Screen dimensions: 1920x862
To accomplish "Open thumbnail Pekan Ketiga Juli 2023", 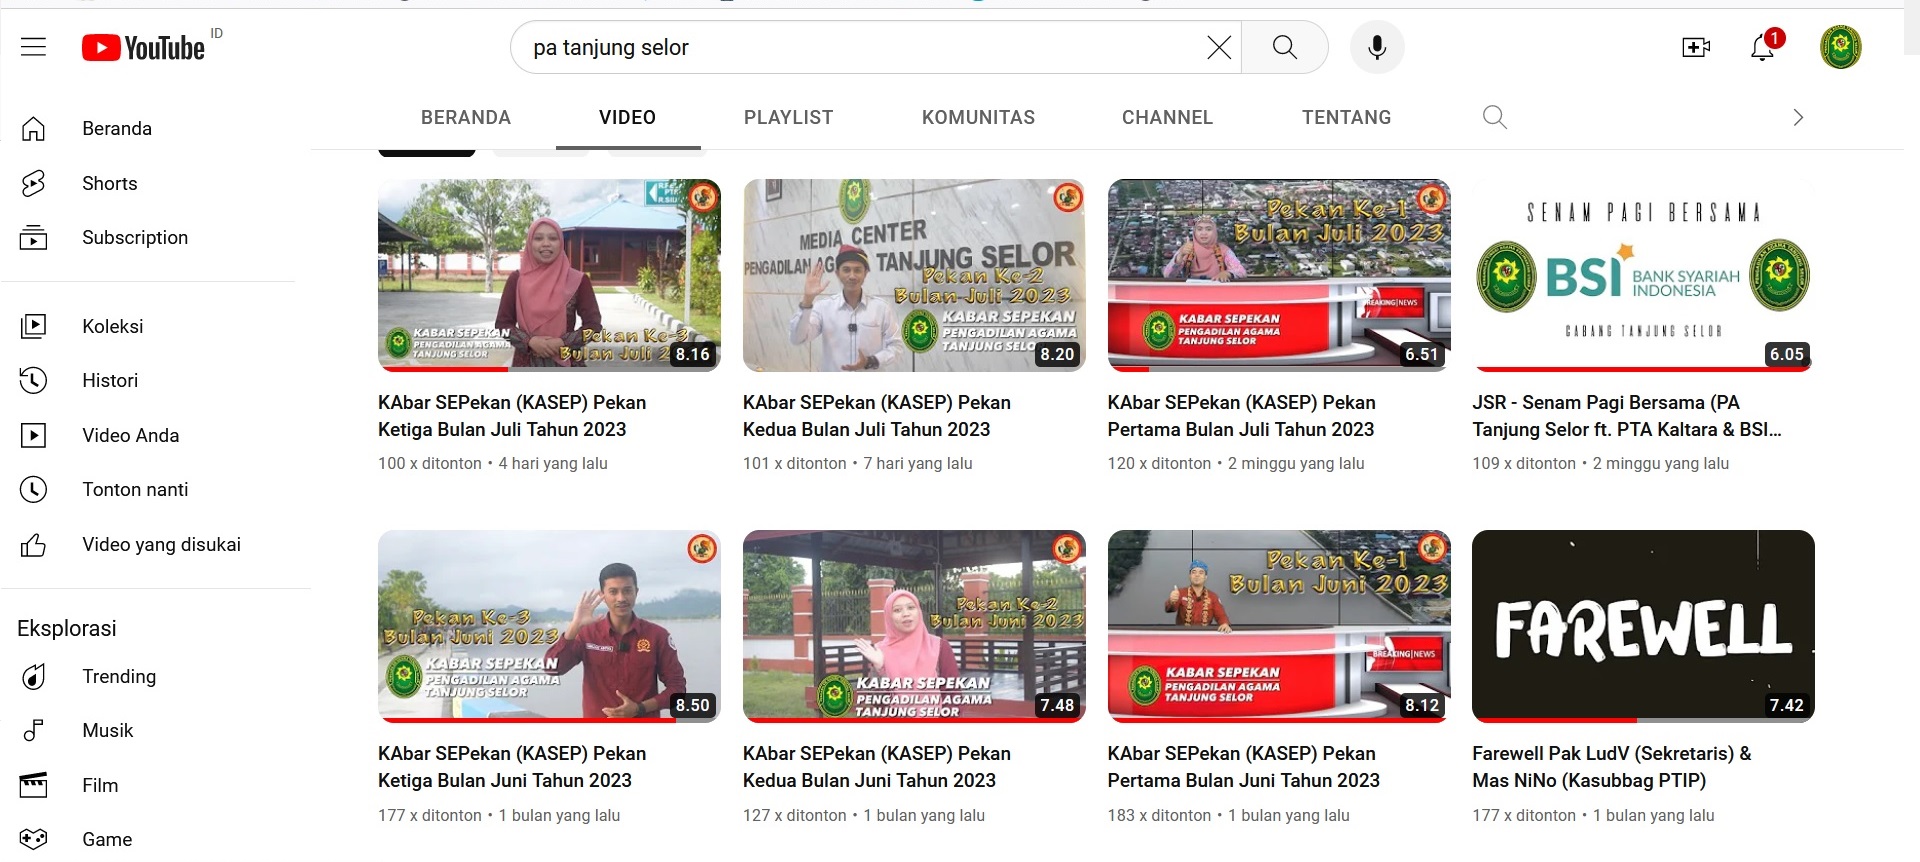I will point(549,275).
